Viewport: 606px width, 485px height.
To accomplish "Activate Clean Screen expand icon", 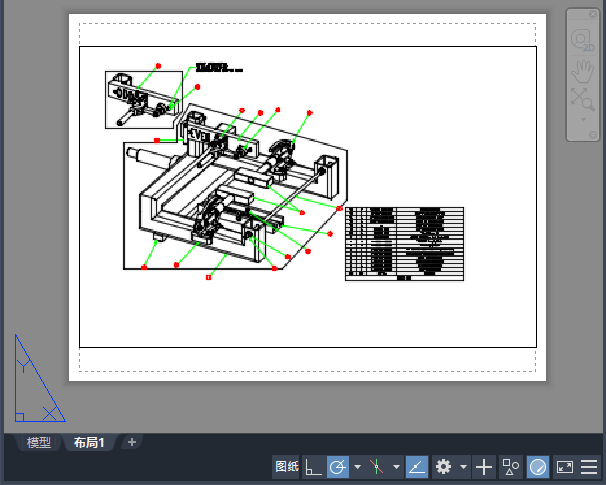I will pos(565,467).
